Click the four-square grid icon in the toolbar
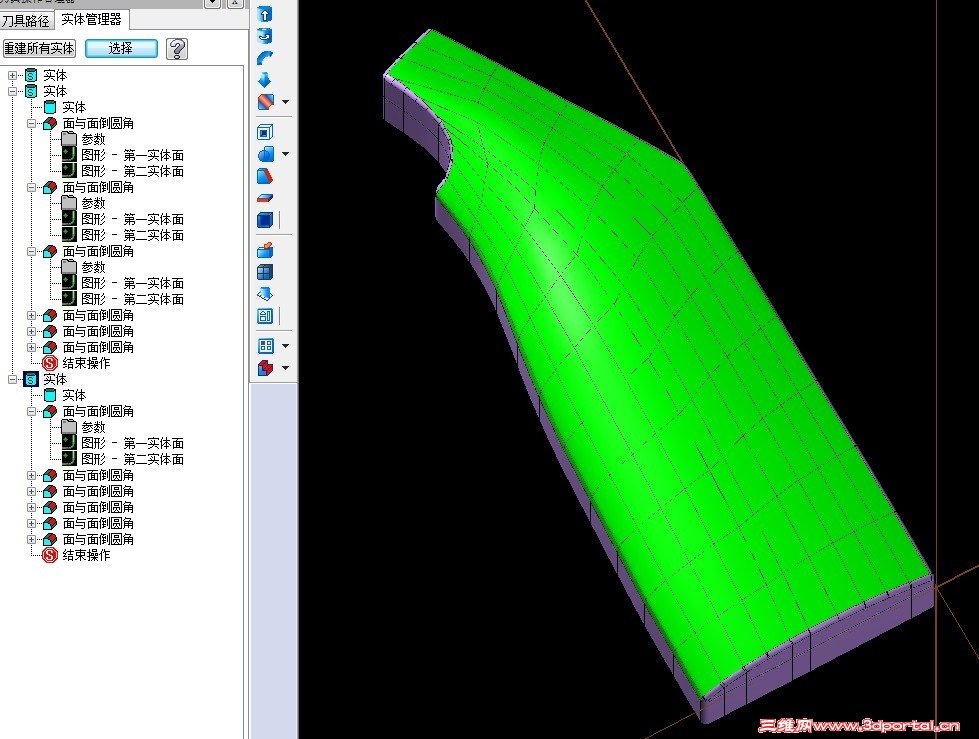The image size is (979, 739). tap(265, 346)
